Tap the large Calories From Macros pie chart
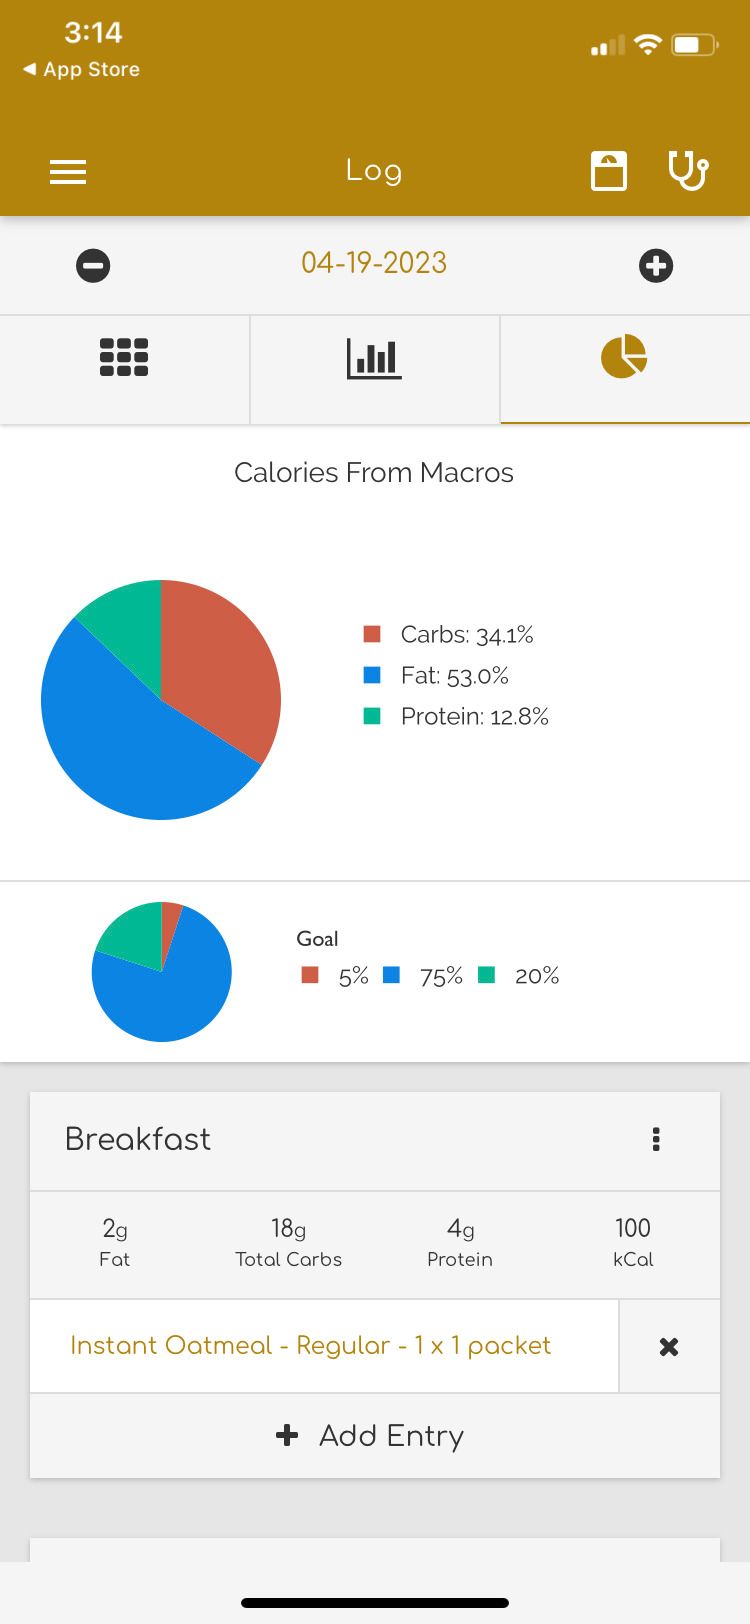 click(x=161, y=700)
